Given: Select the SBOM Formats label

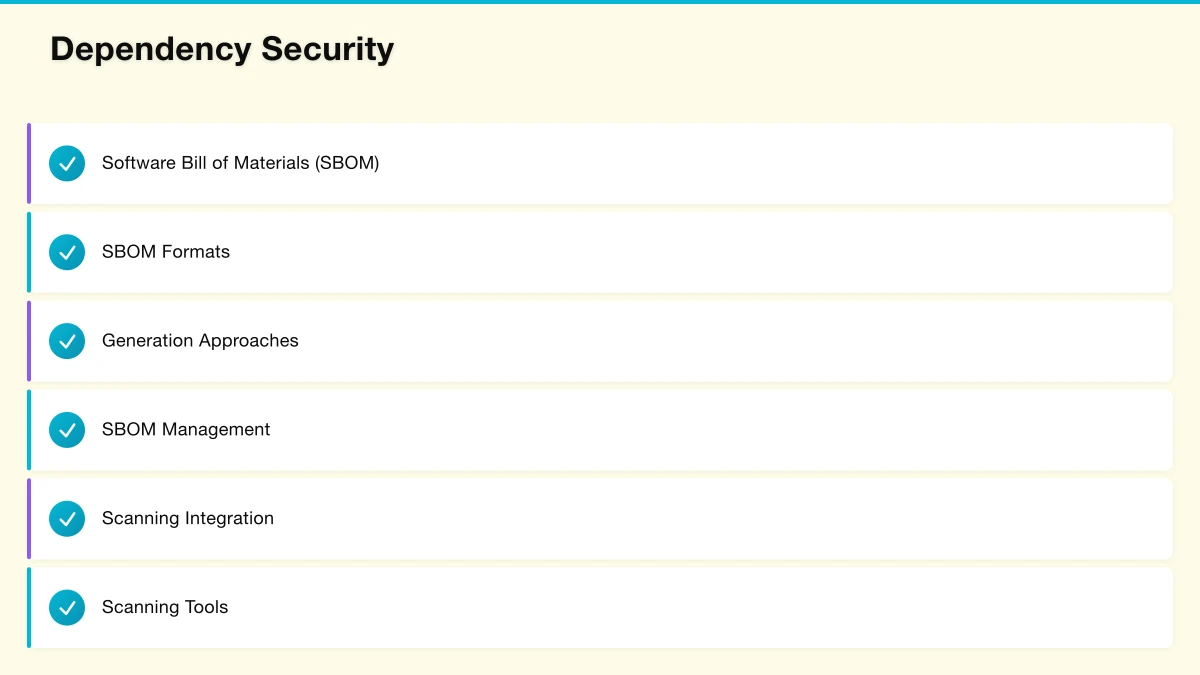Looking at the screenshot, I should pos(166,252).
